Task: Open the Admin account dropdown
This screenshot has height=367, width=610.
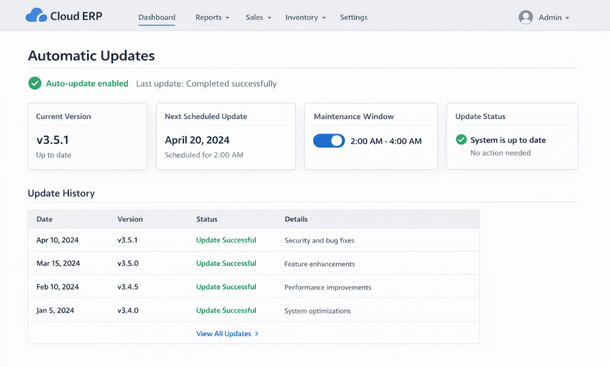Action: [554, 18]
